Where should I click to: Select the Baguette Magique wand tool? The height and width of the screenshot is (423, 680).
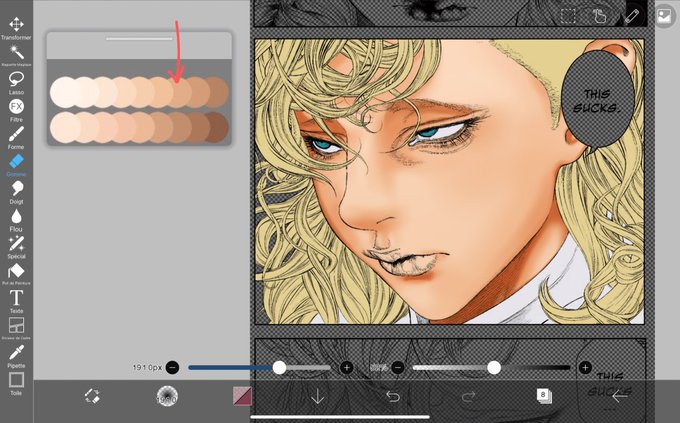(x=16, y=55)
